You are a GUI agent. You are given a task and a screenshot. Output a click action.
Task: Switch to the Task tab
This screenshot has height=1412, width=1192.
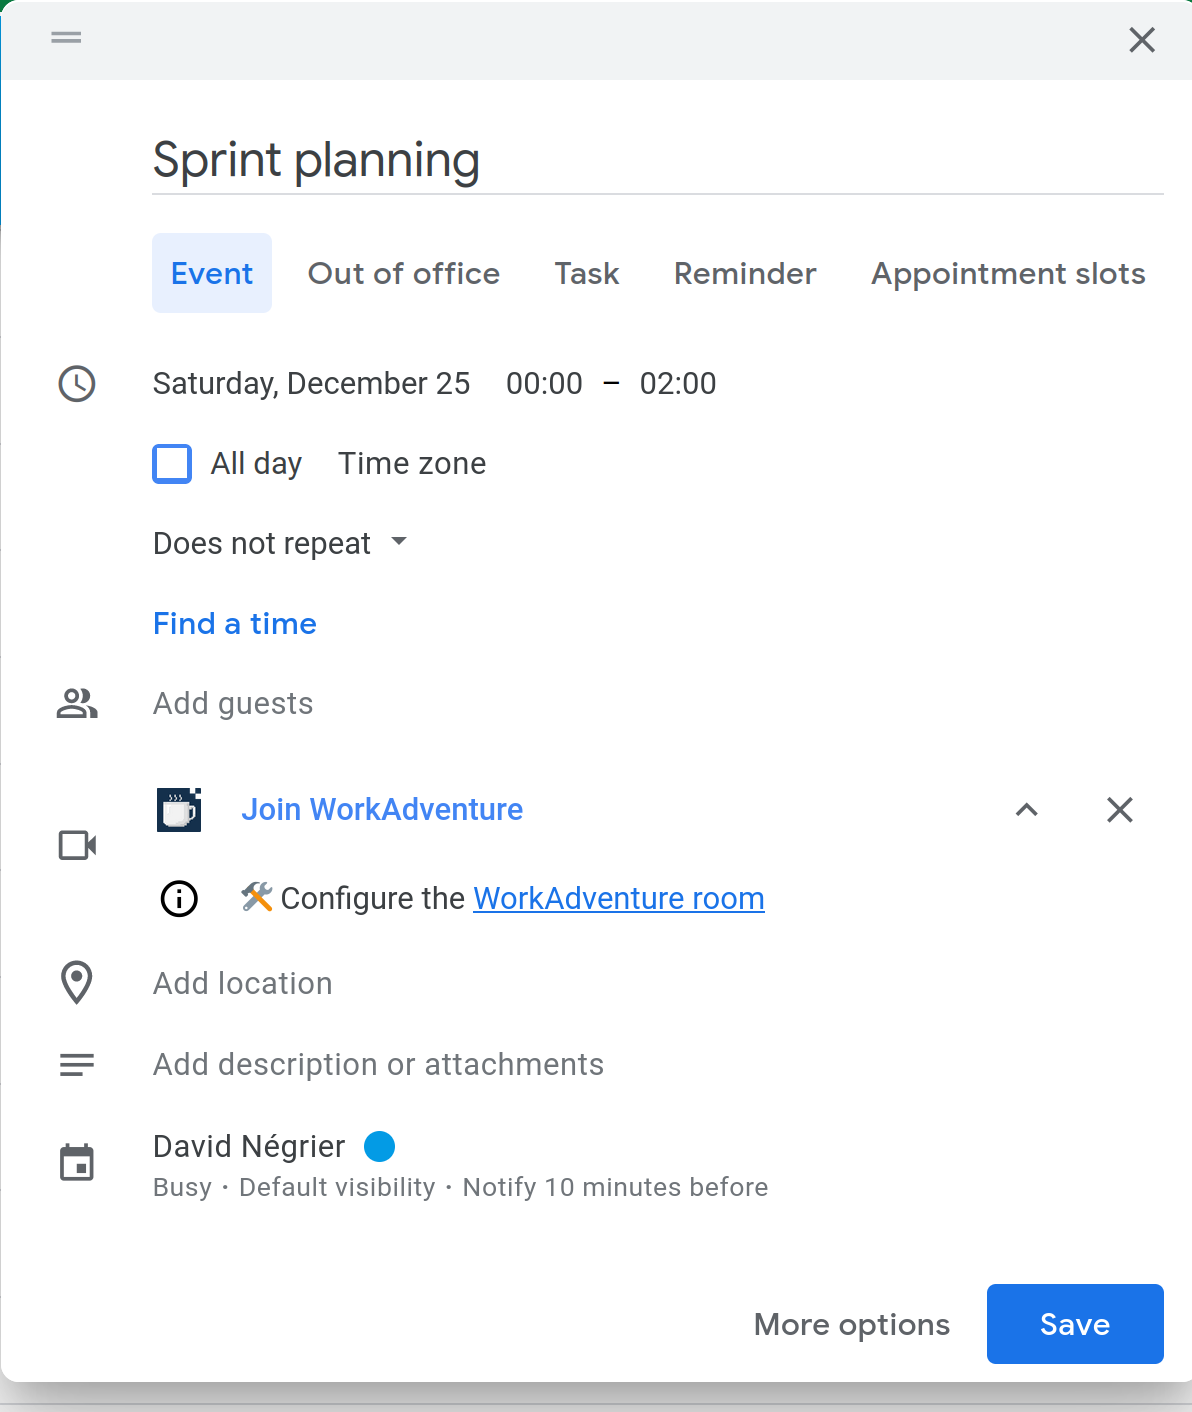586,273
